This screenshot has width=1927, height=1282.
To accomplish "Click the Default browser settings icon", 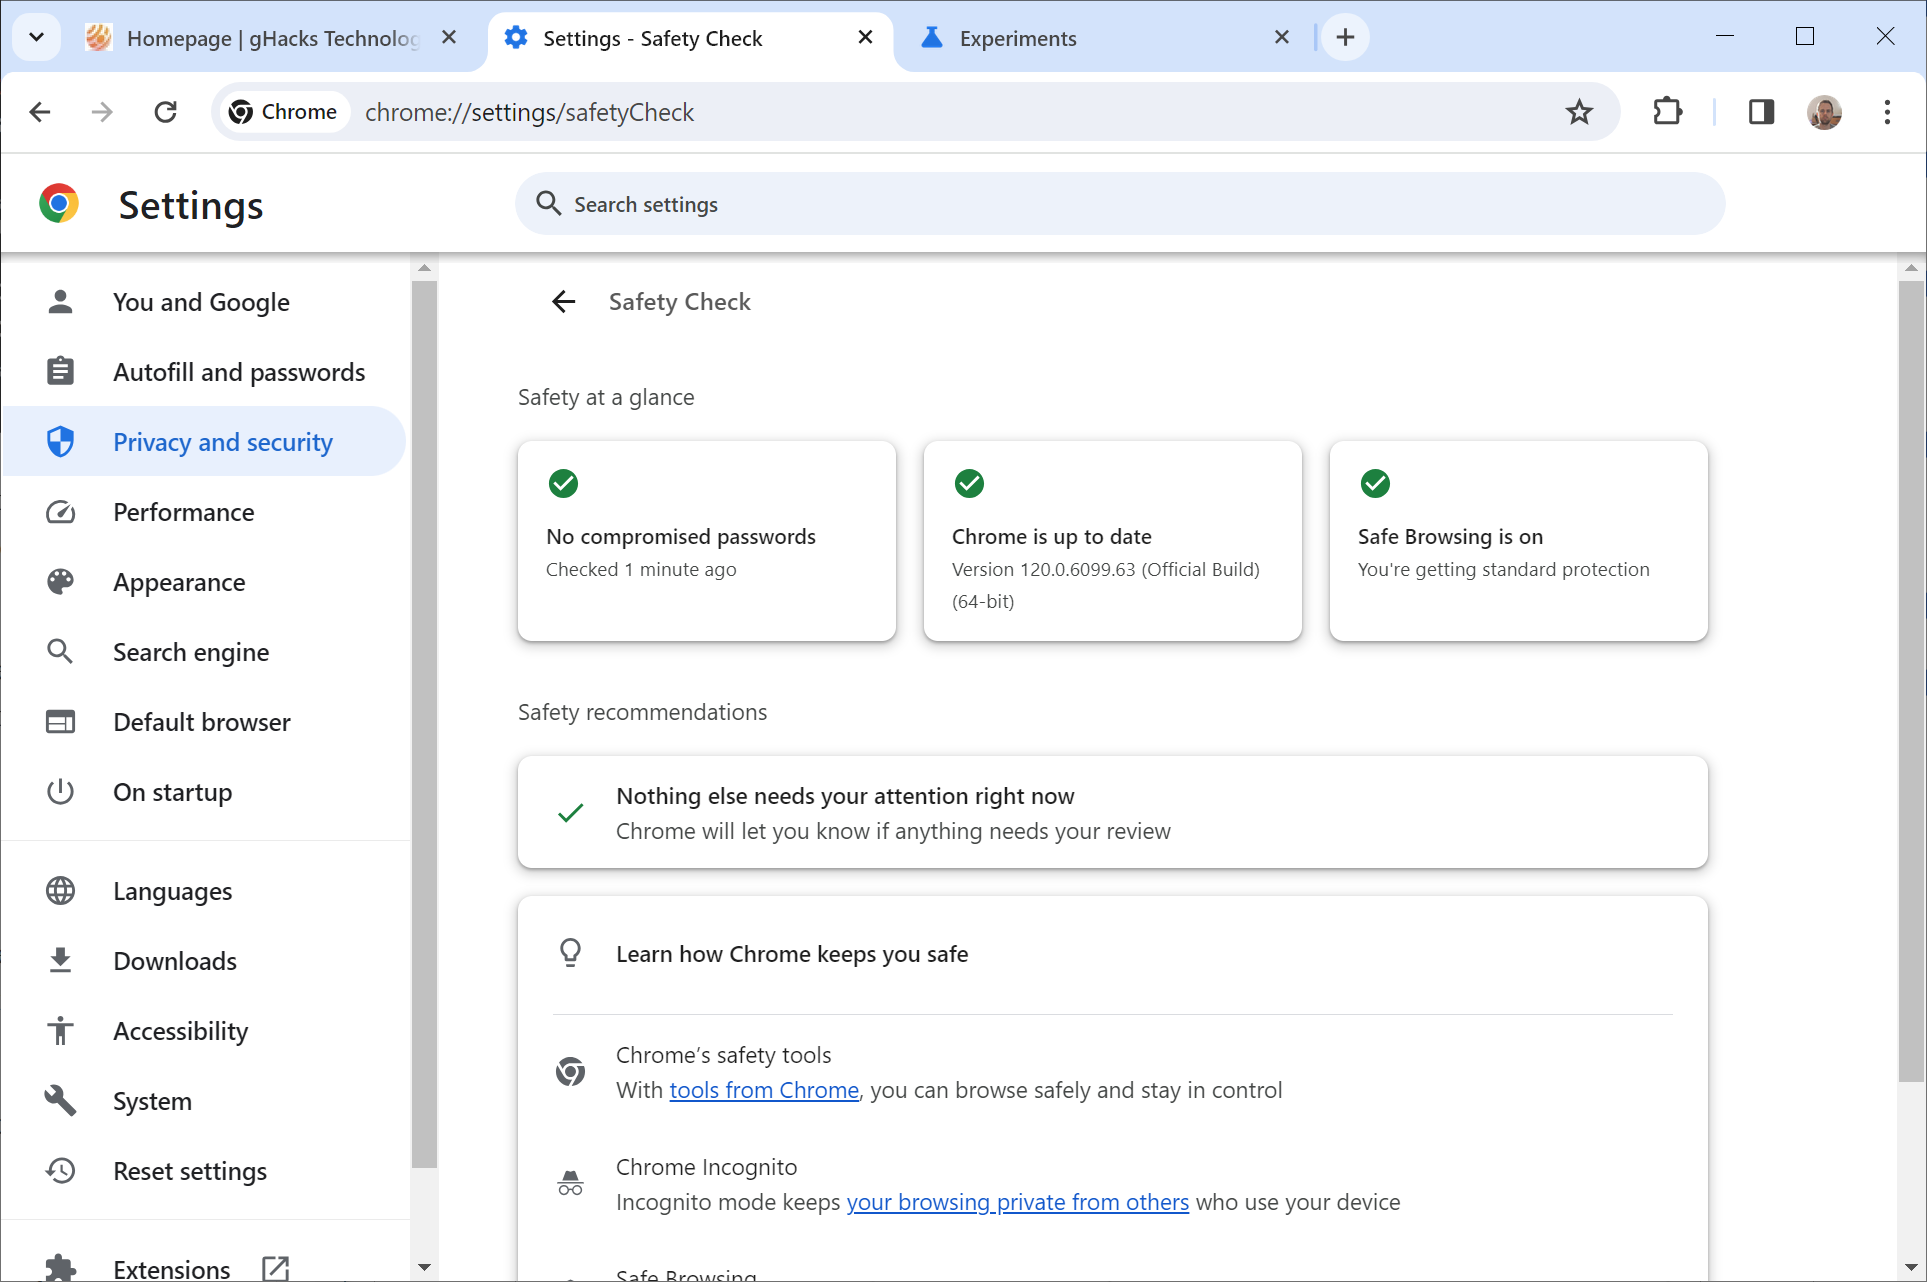I will [60, 721].
